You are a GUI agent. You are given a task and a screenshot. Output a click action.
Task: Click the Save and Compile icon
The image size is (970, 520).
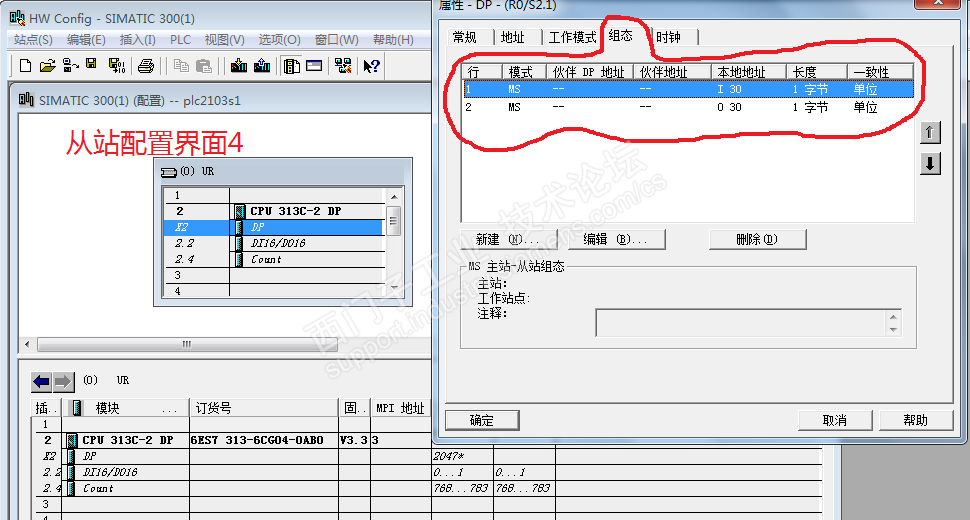click(116, 65)
